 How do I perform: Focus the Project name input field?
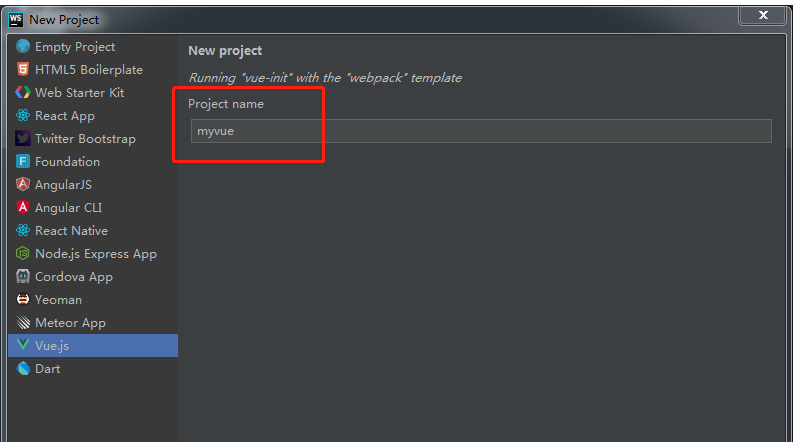point(481,131)
